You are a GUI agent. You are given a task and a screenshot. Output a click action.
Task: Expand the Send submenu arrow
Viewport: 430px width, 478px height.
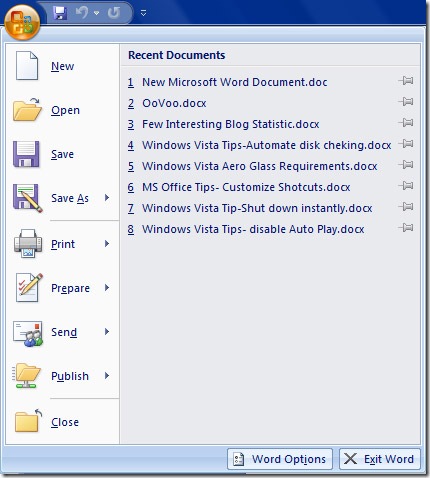[107, 331]
